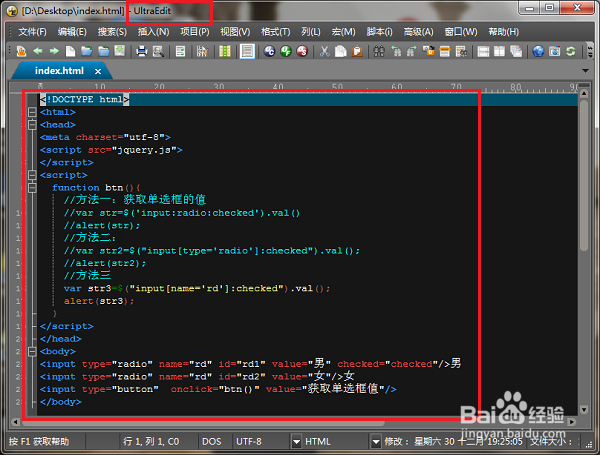
Task: Click the first orange file icon in toolbar
Action: tap(21, 51)
